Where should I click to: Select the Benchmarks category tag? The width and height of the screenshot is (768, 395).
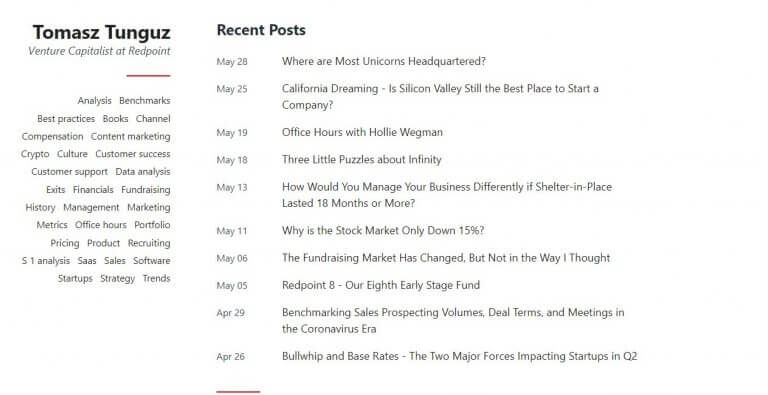click(x=144, y=100)
